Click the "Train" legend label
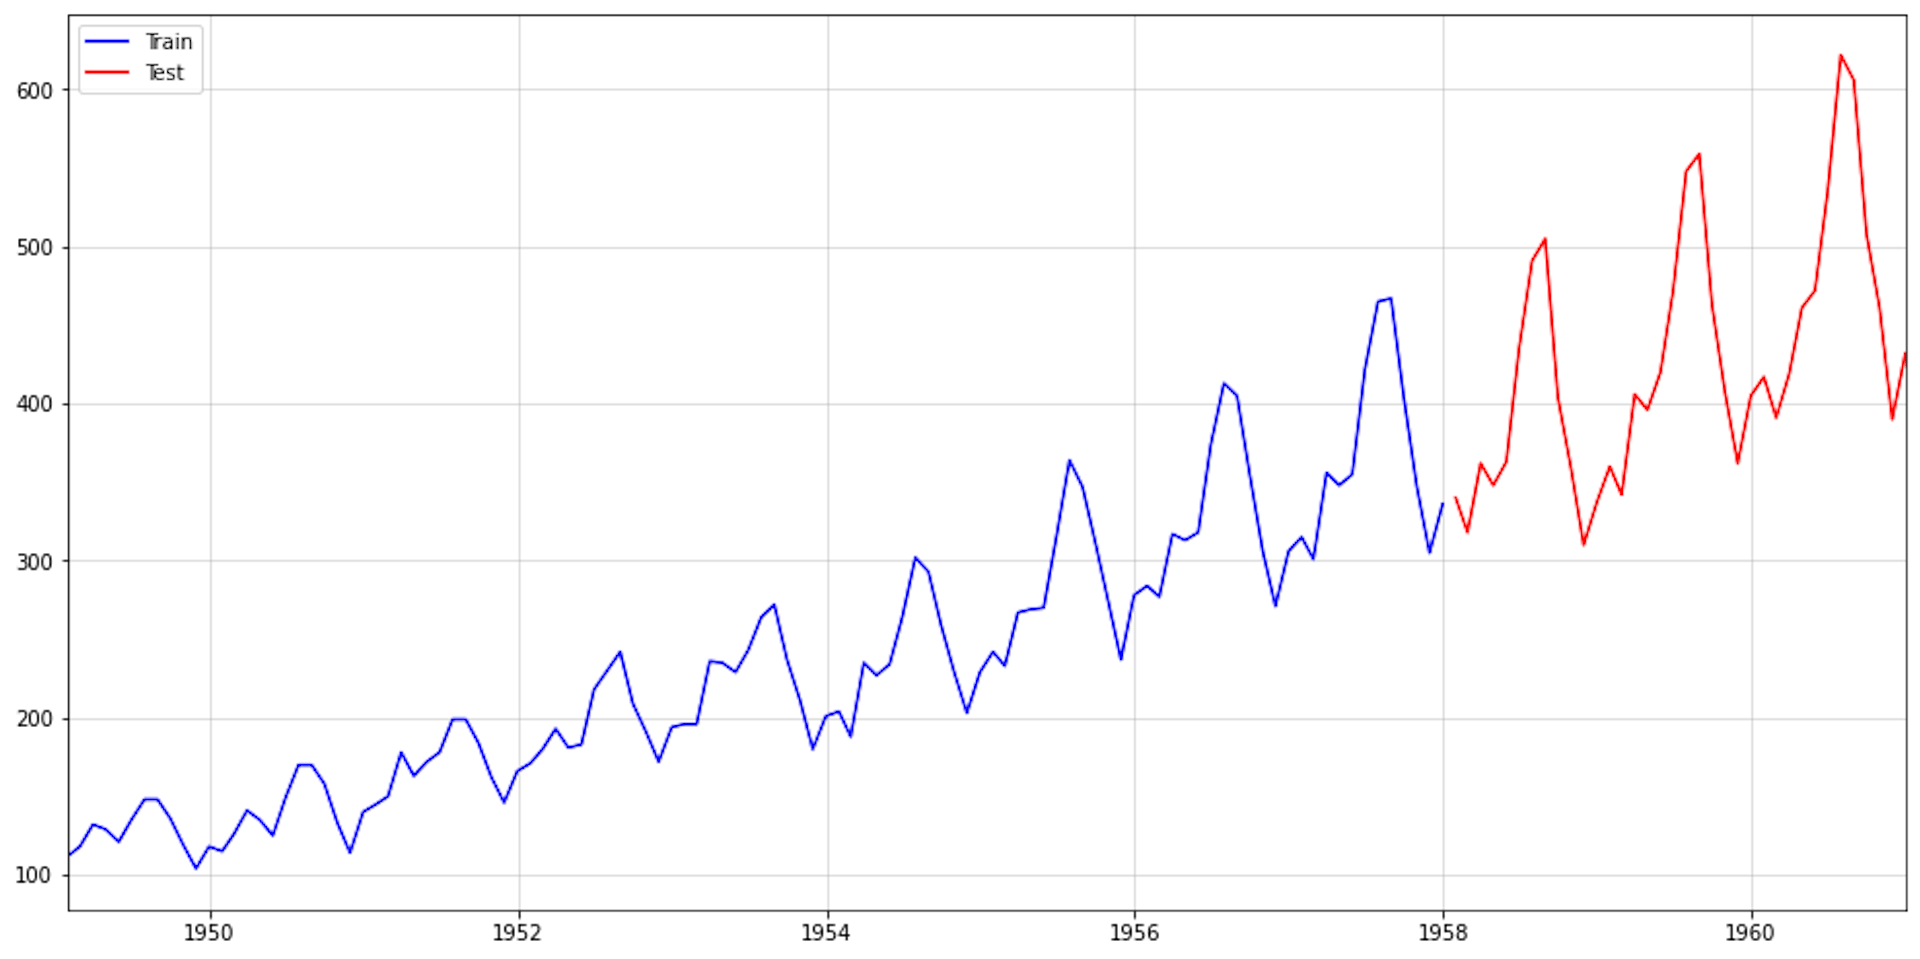The width and height of the screenshot is (1920, 959). coord(168,42)
